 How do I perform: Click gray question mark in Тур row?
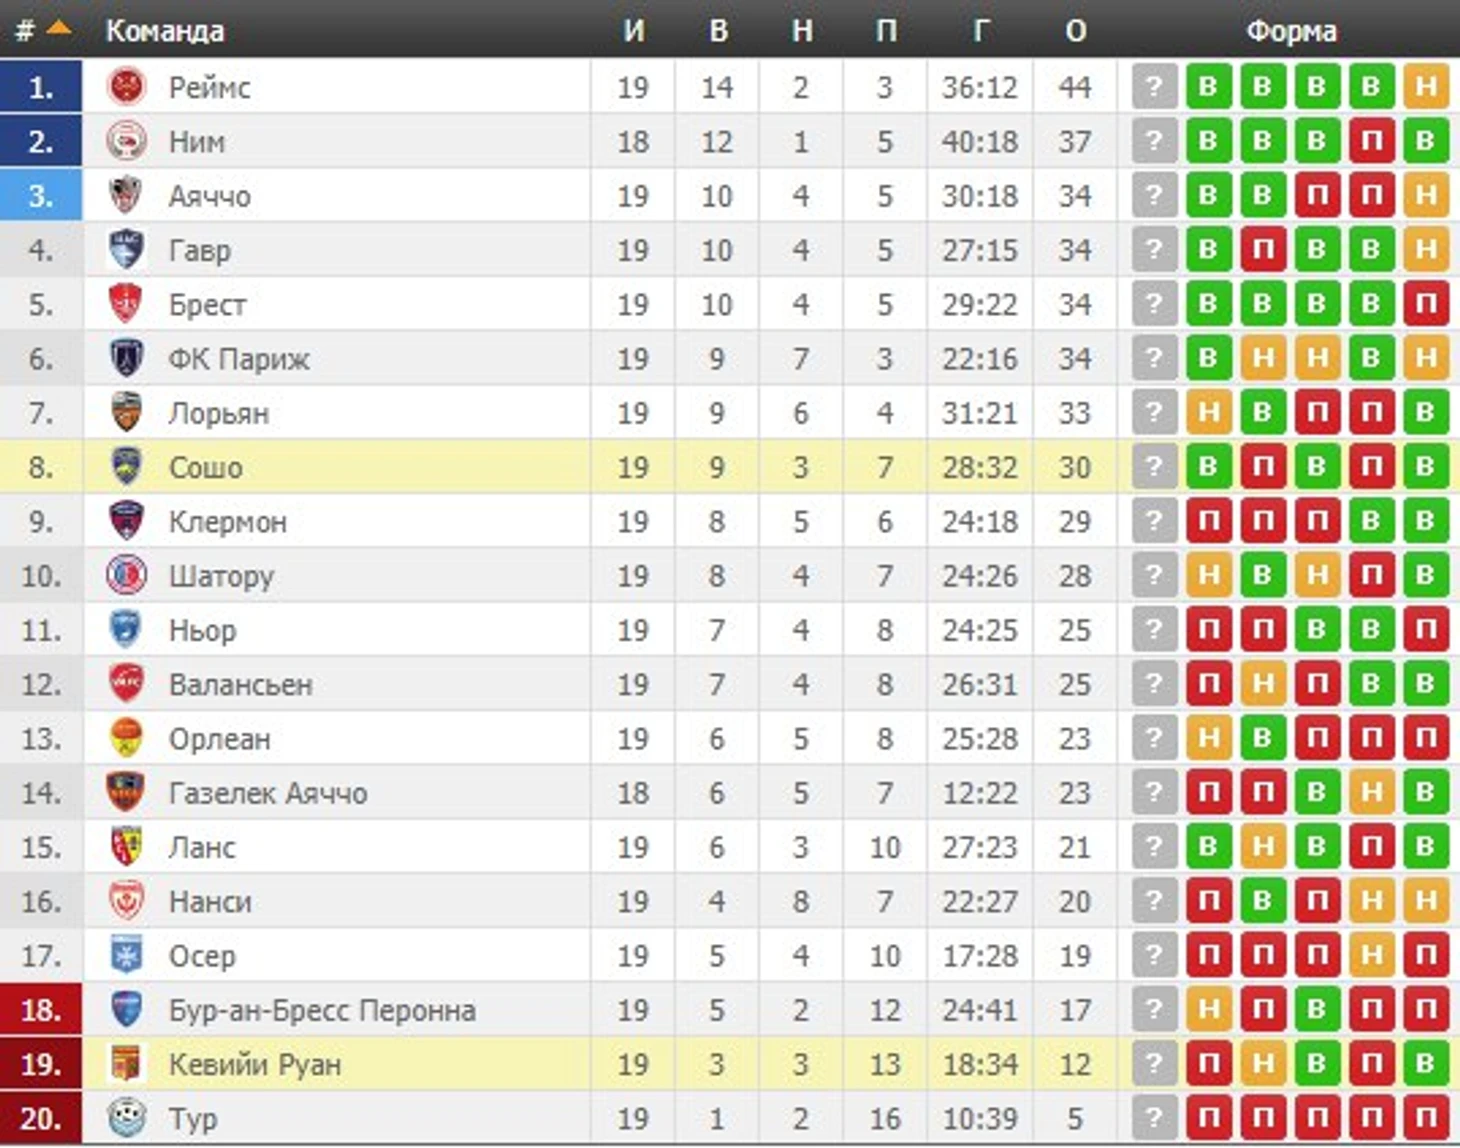click(x=1154, y=1118)
